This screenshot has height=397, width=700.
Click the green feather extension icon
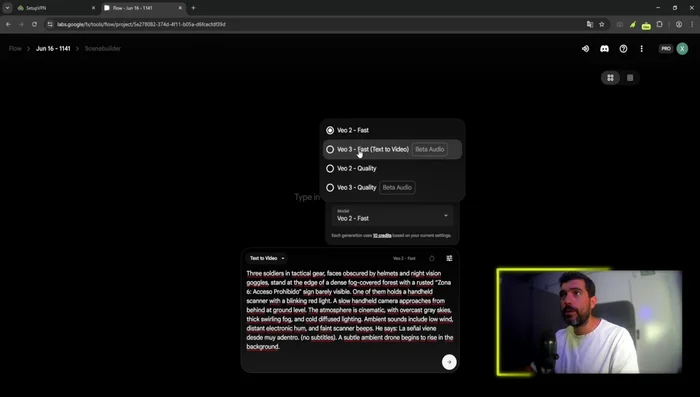633,25
